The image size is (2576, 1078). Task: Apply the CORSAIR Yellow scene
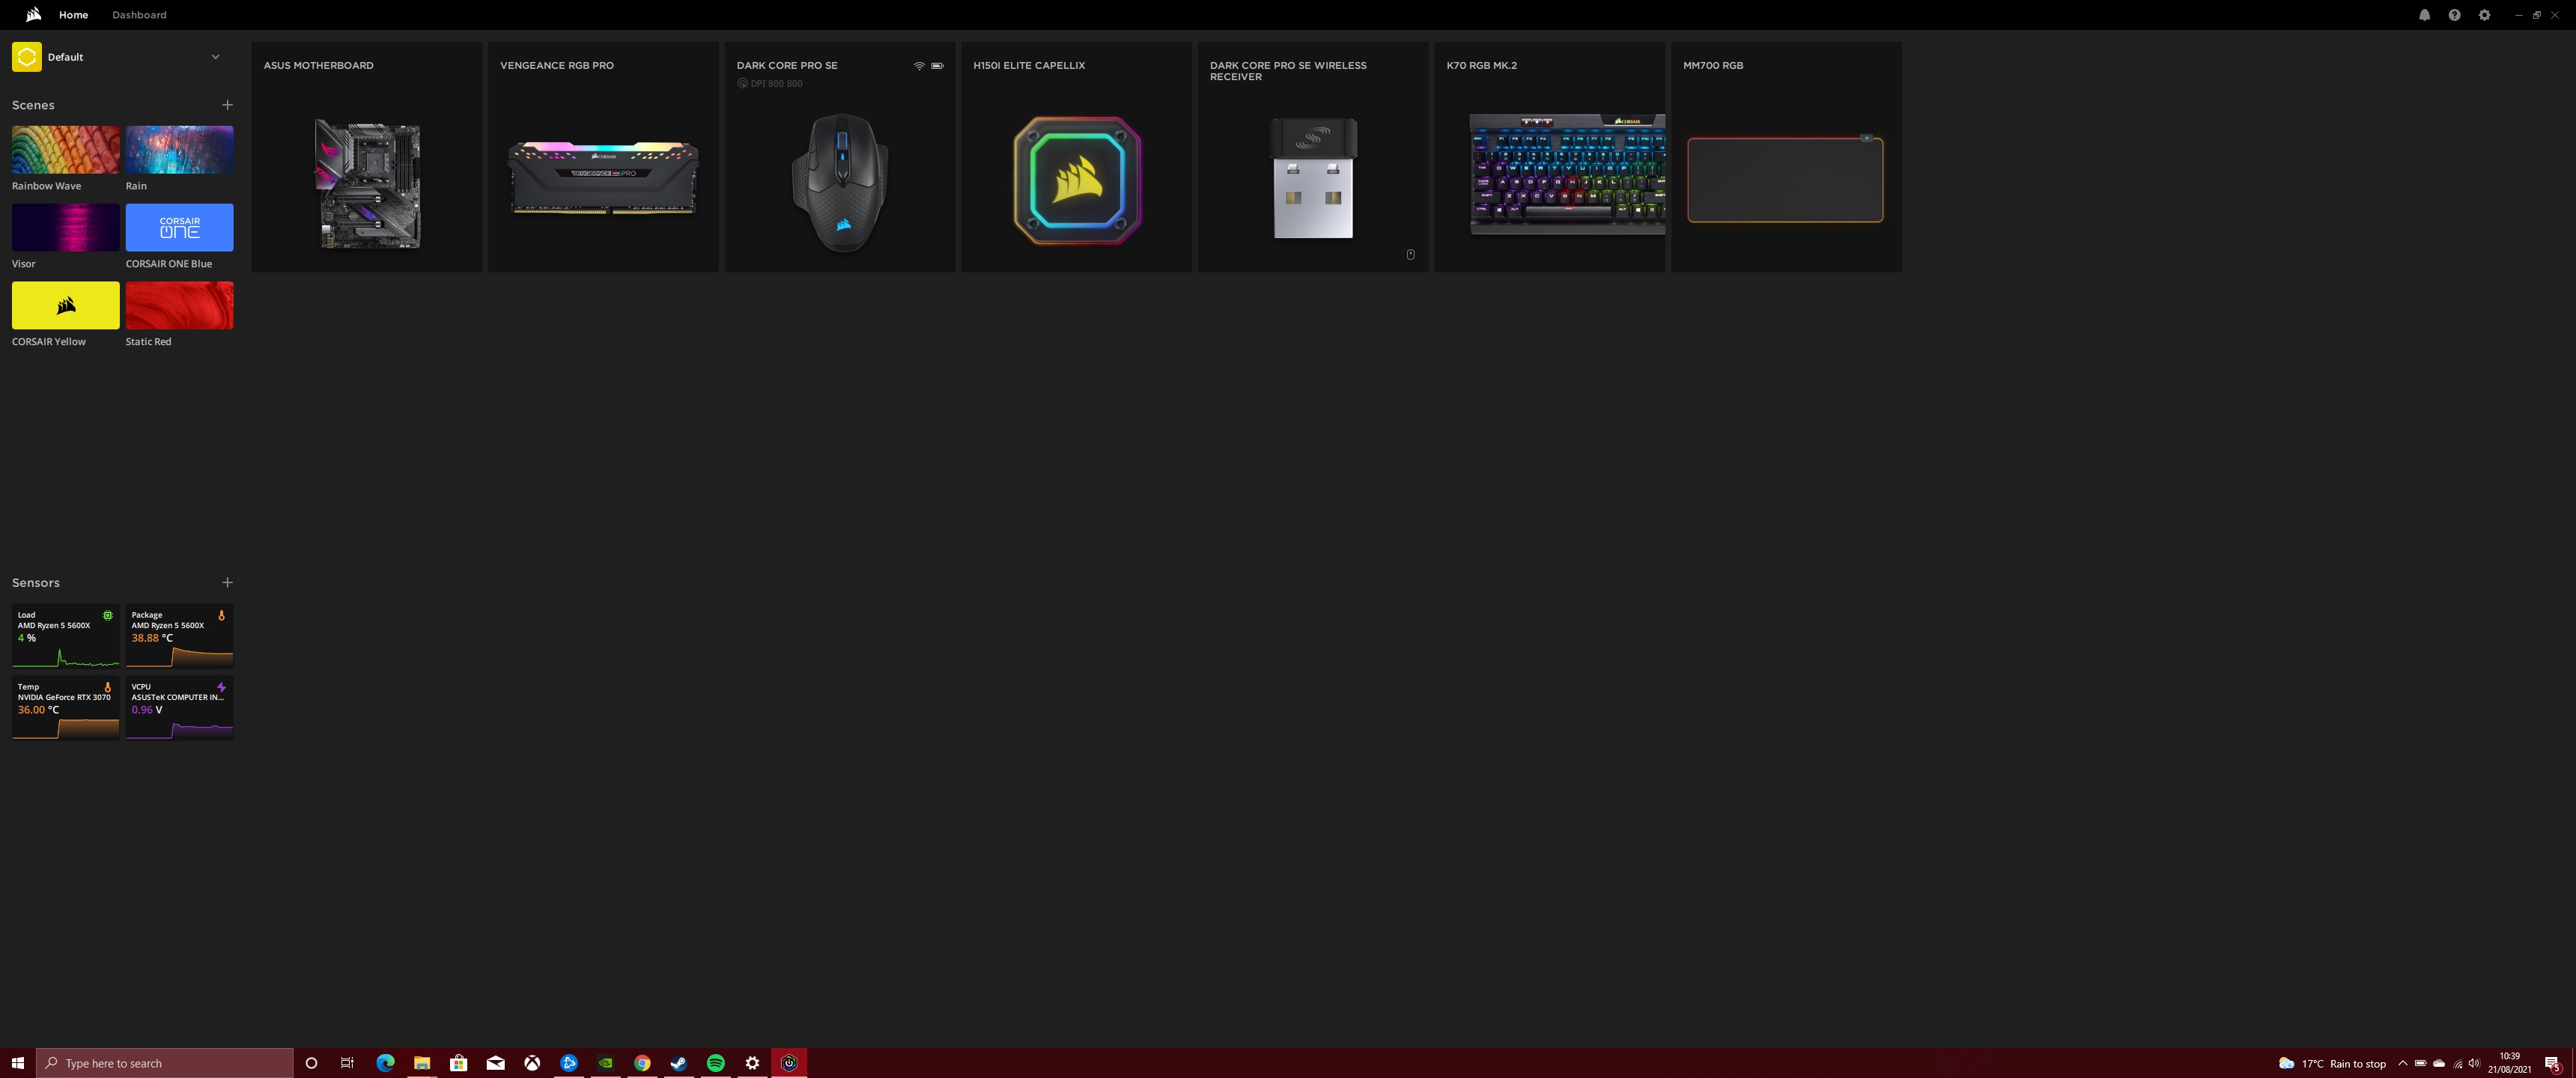(x=65, y=306)
